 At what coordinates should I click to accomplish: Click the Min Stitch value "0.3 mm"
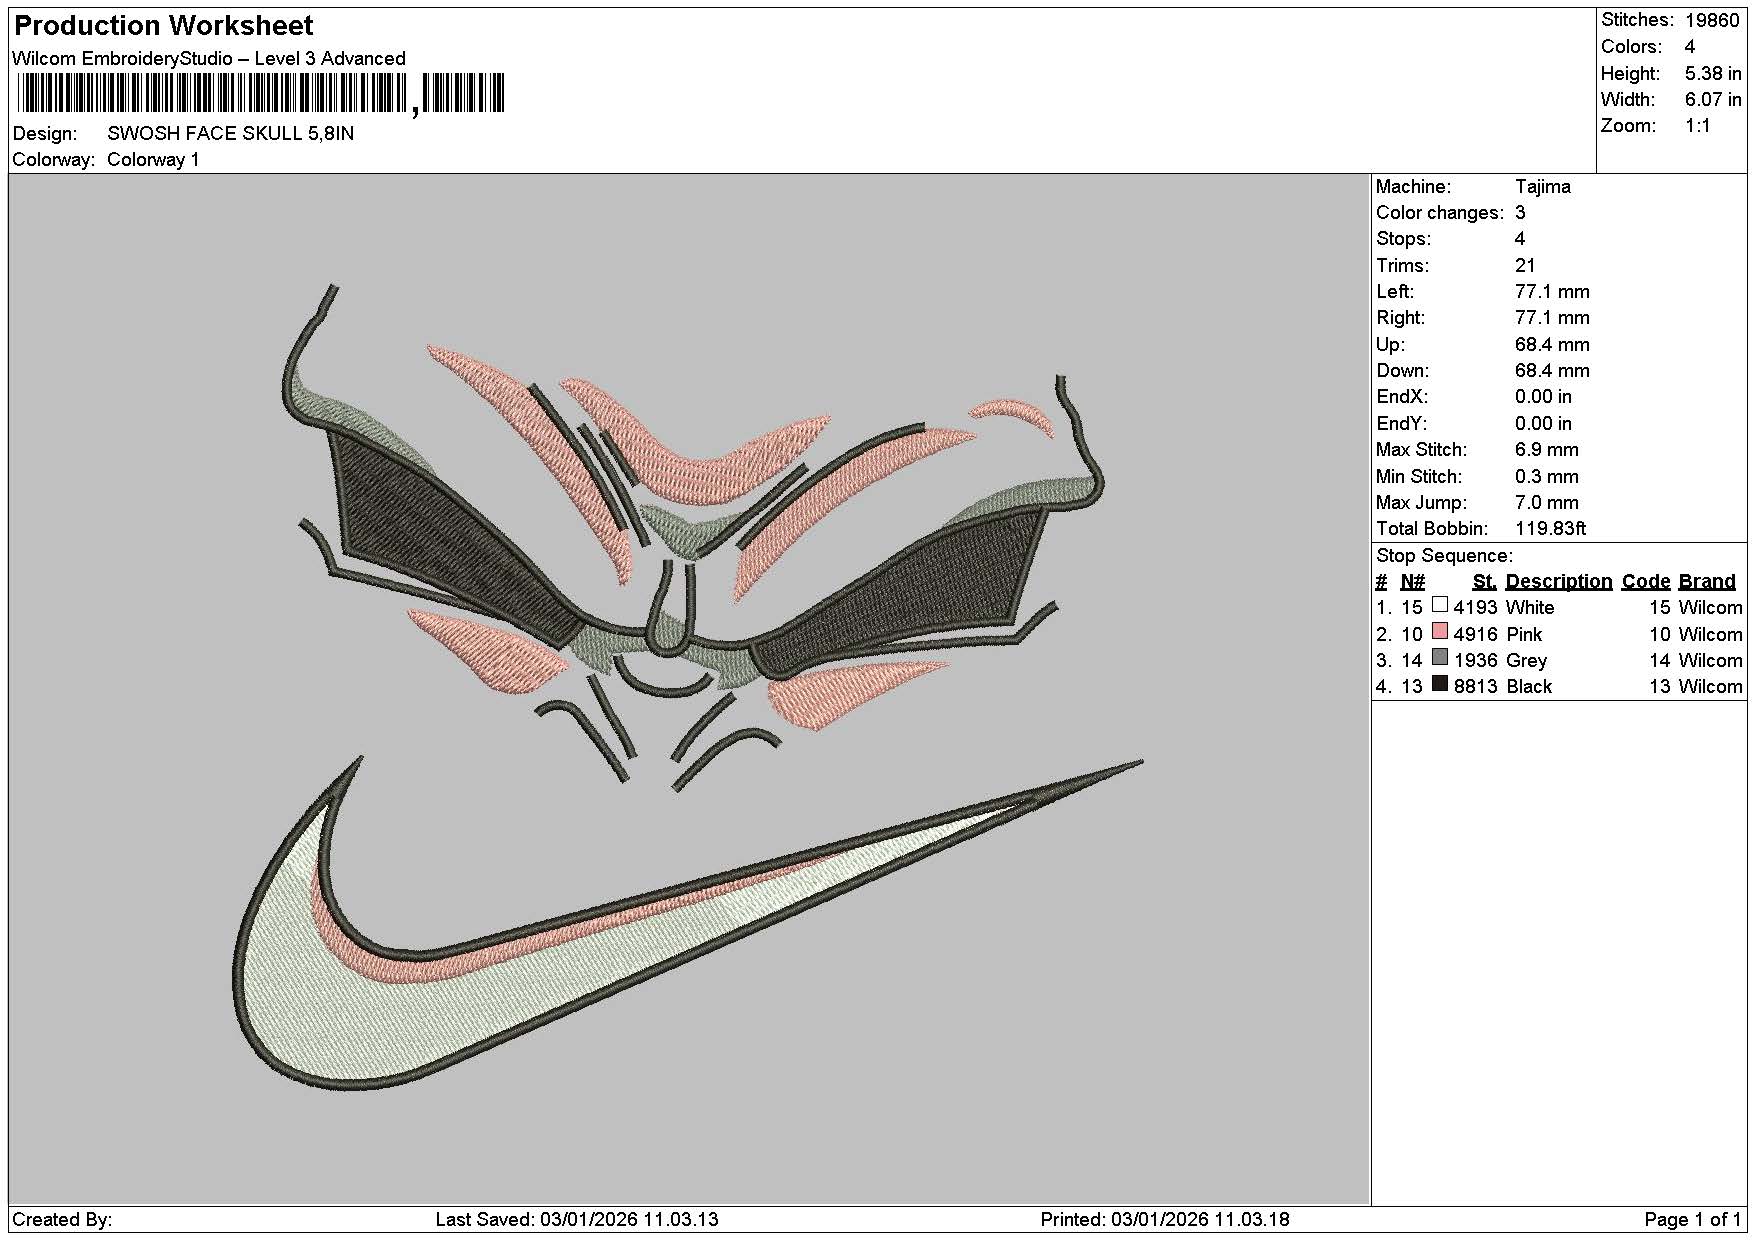coord(1547,476)
